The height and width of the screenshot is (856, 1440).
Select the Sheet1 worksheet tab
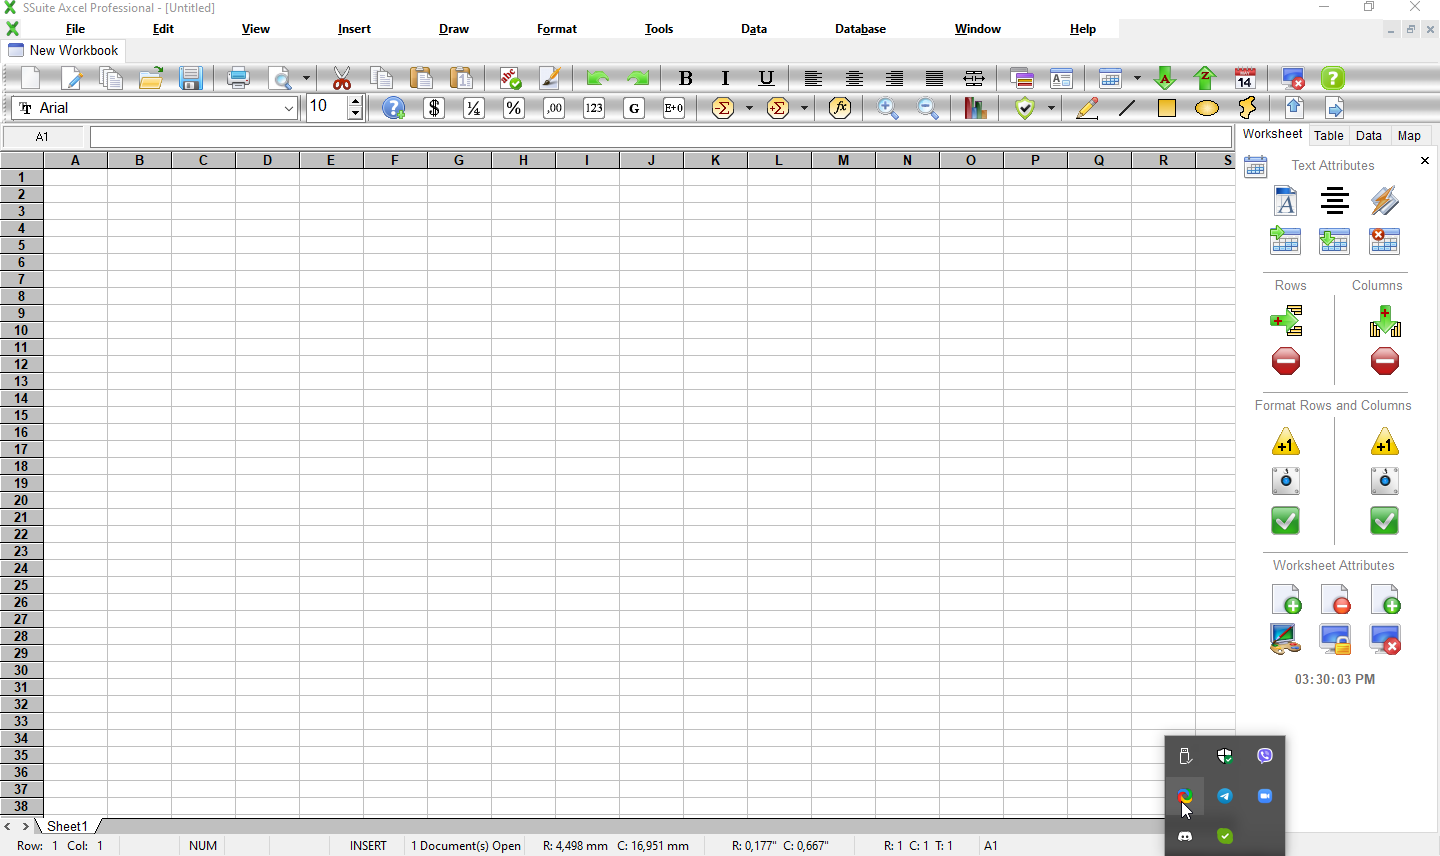[x=67, y=826]
